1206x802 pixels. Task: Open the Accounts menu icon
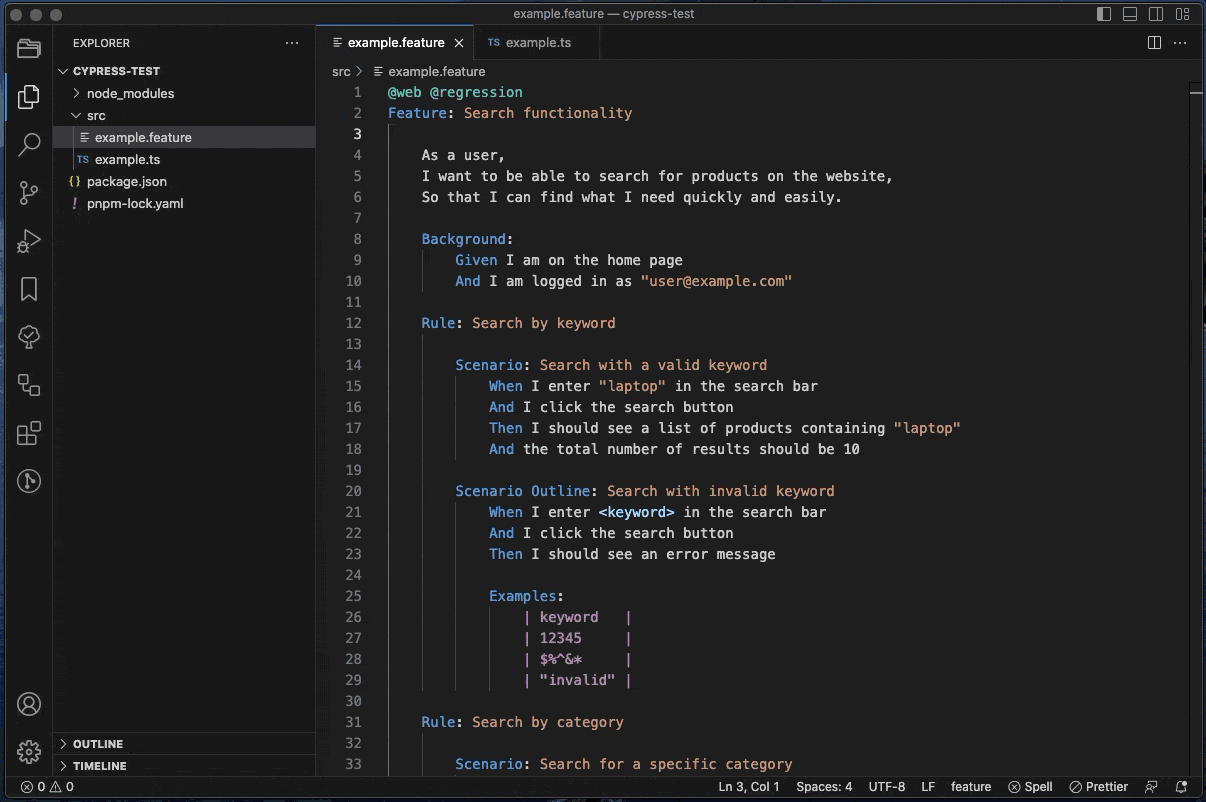pos(29,704)
